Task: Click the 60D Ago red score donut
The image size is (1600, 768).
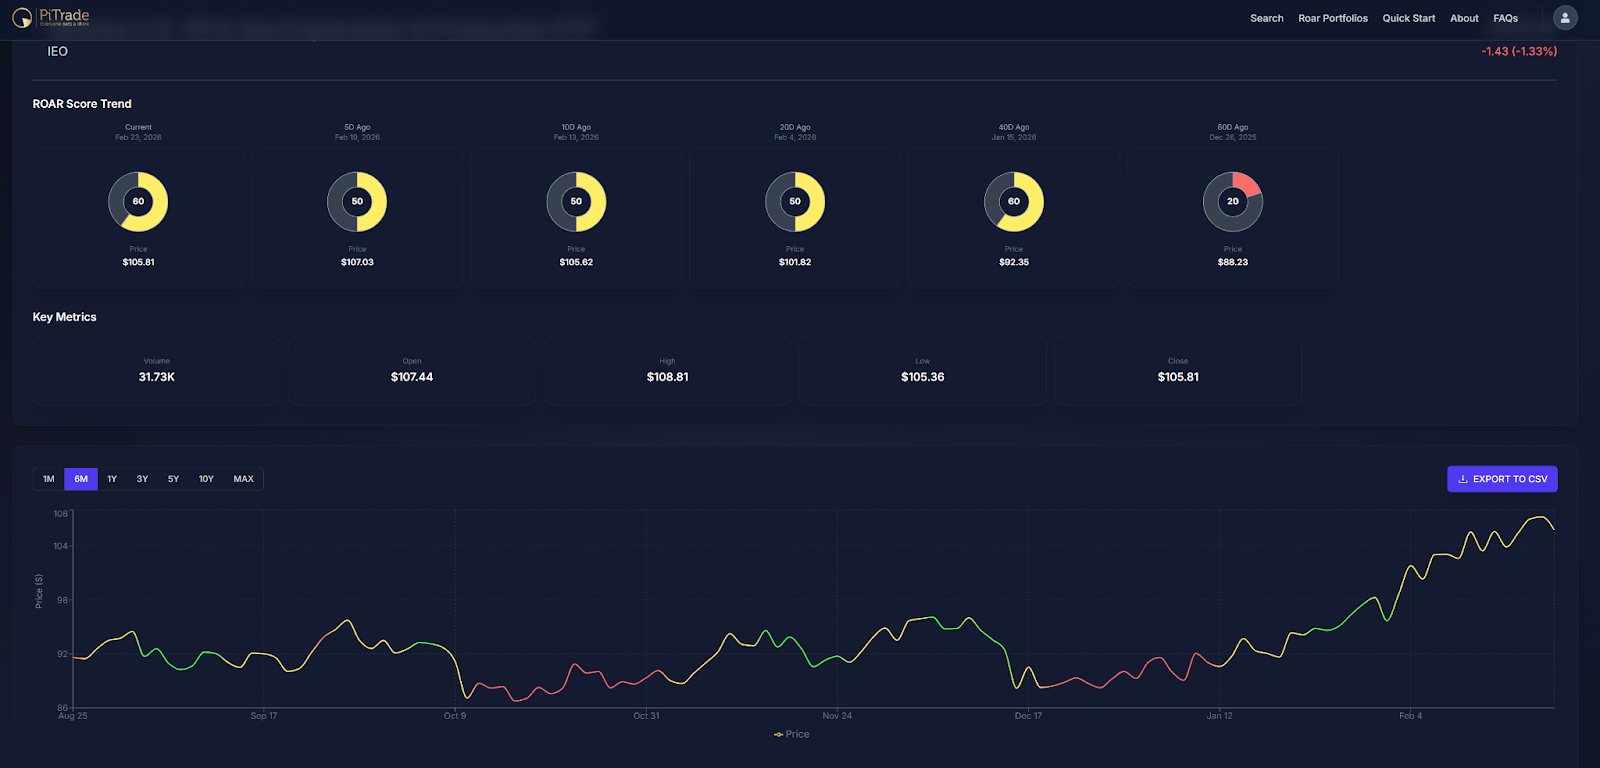Action: point(1233,202)
